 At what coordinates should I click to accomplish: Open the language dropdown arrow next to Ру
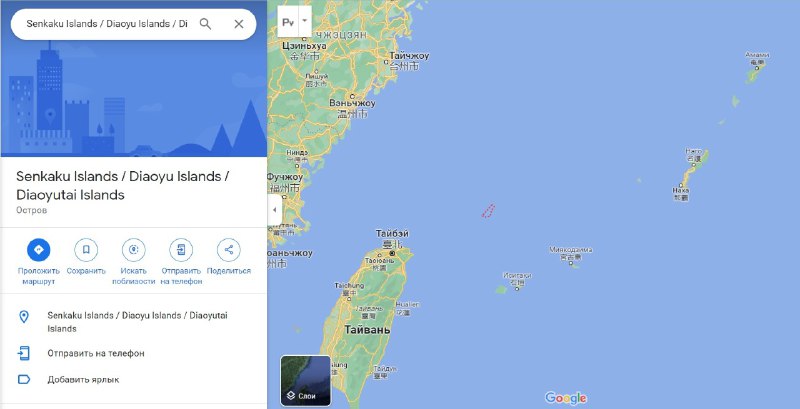tap(305, 21)
